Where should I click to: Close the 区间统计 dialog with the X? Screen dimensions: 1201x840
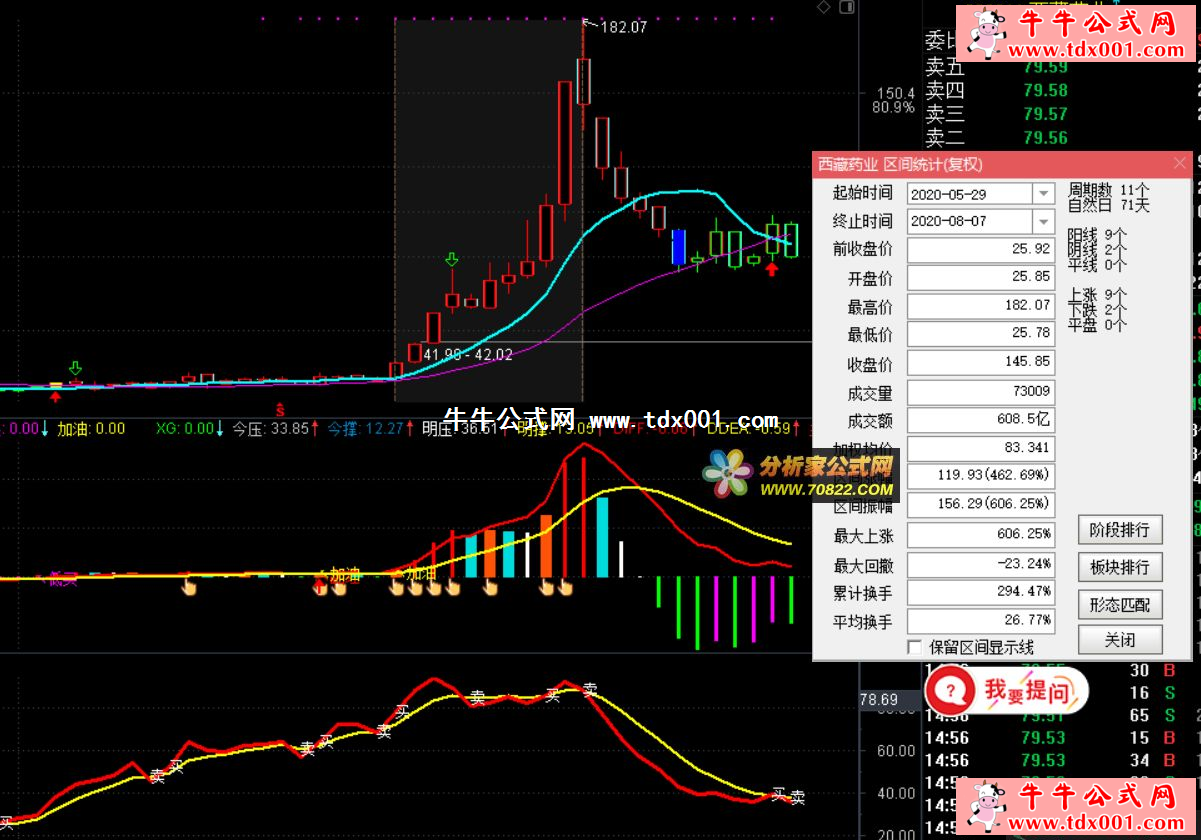[x=1180, y=164]
